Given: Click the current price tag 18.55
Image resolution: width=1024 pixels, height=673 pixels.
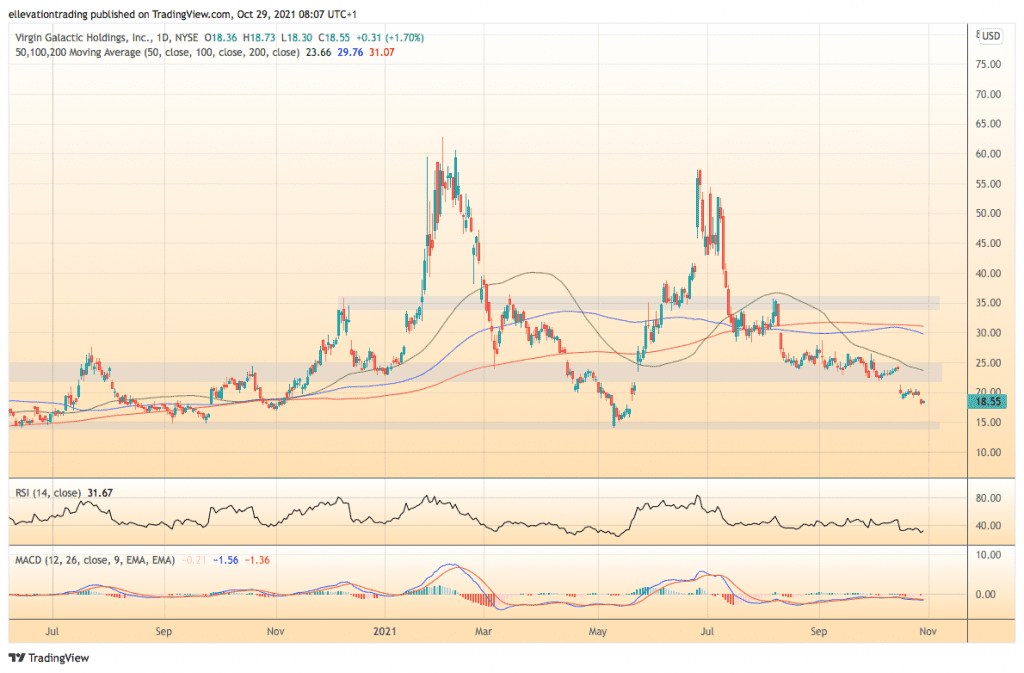Looking at the screenshot, I should tap(987, 401).
